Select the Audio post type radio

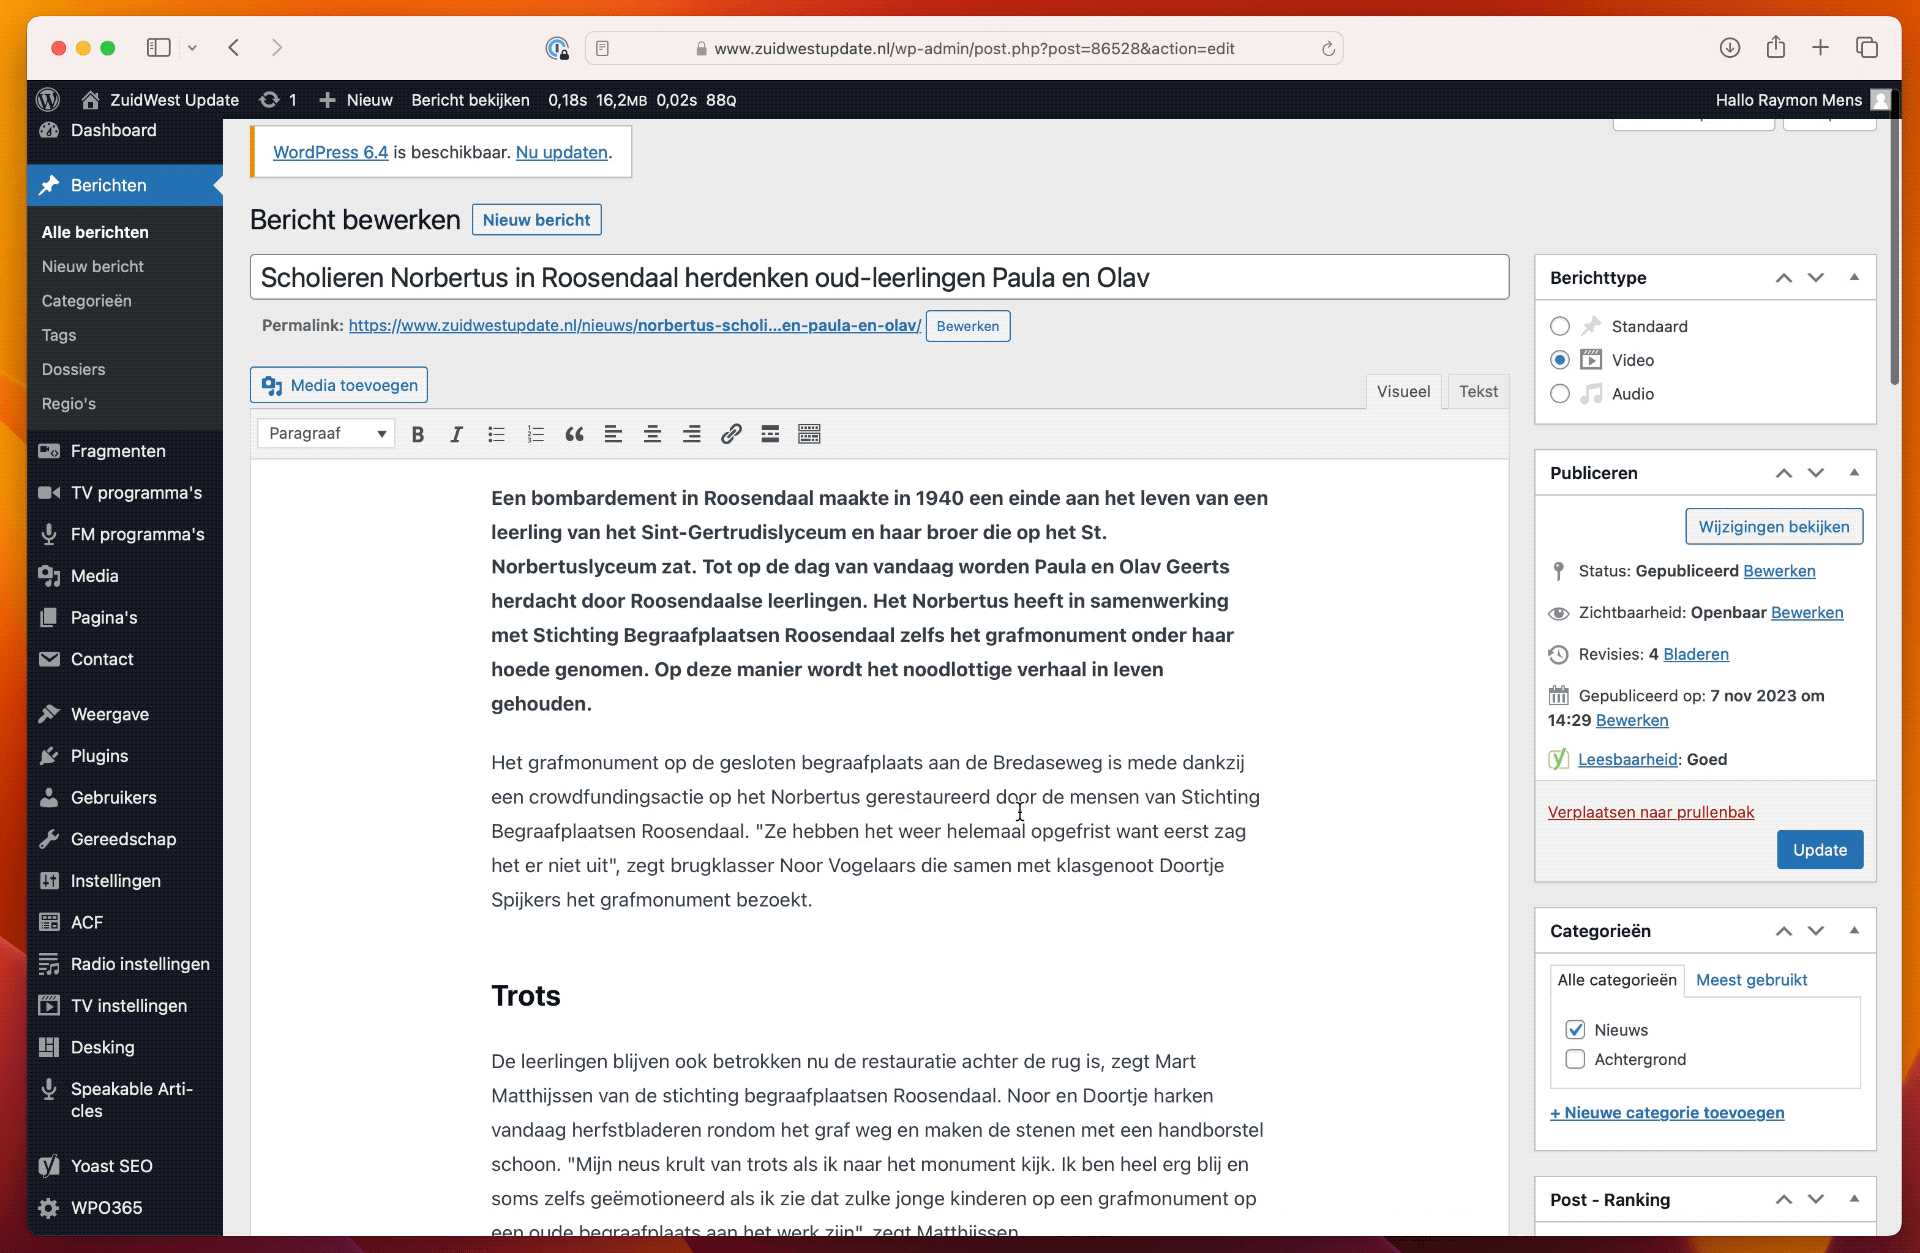click(1559, 394)
